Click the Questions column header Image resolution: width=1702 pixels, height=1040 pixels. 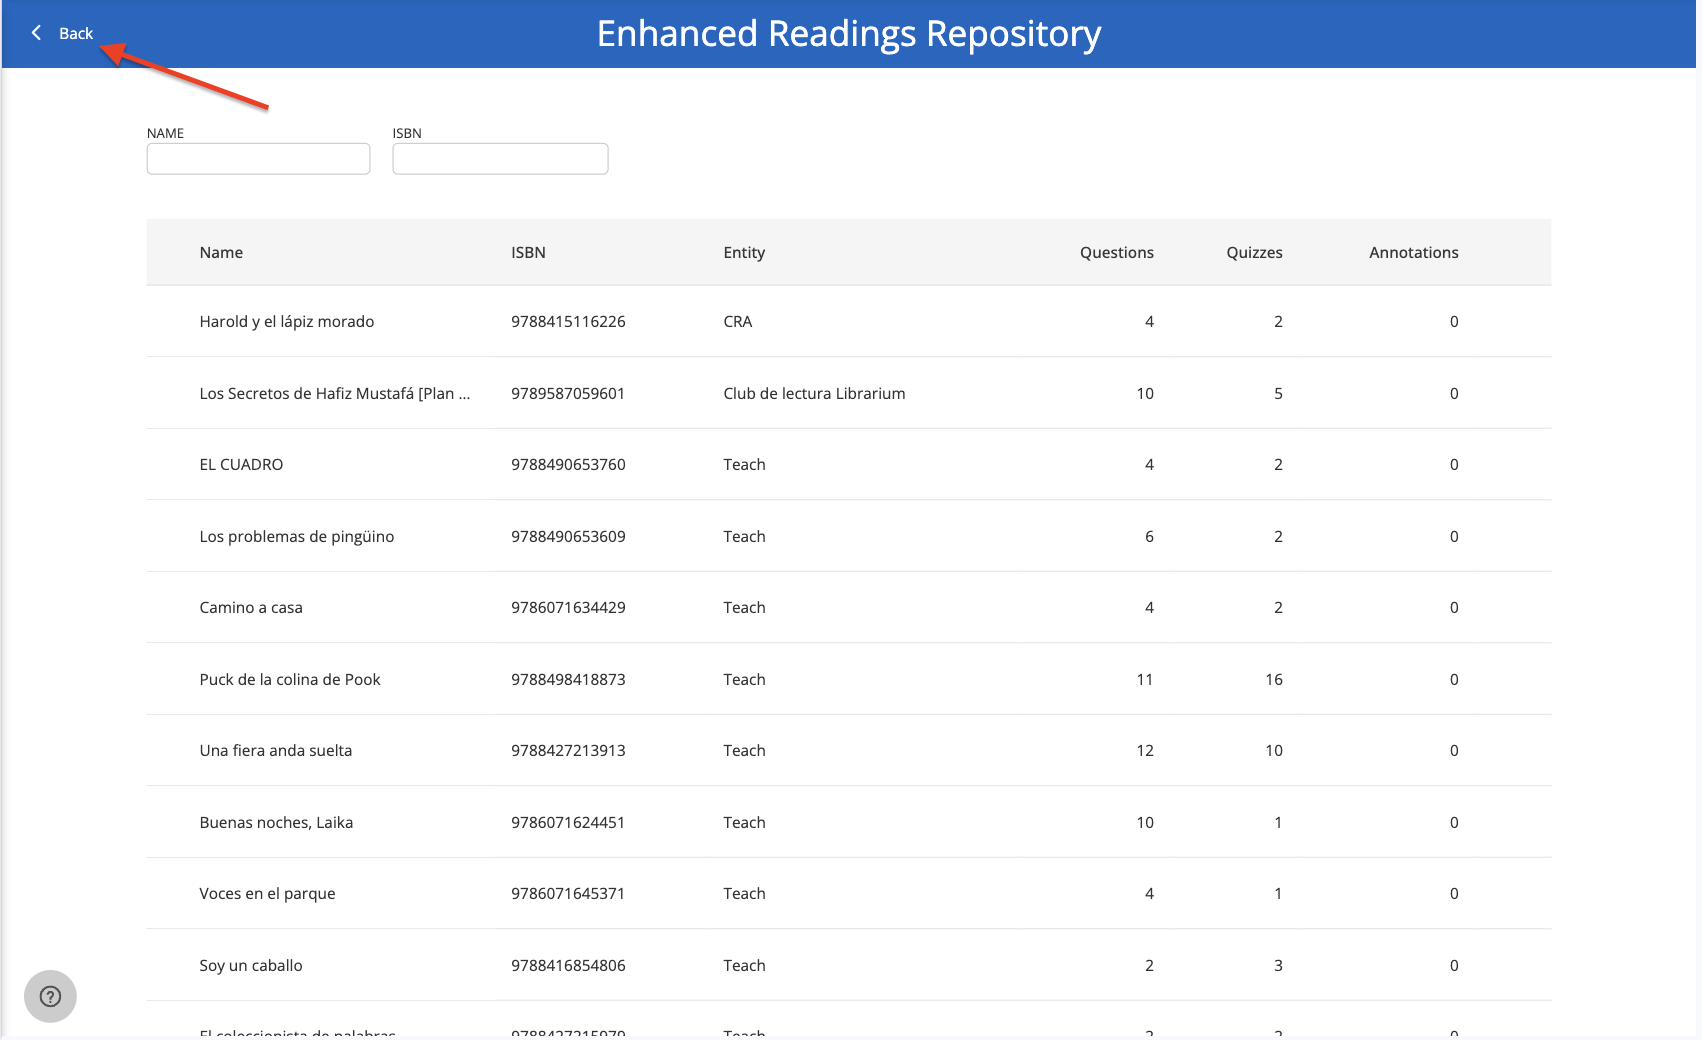(x=1116, y=252)
